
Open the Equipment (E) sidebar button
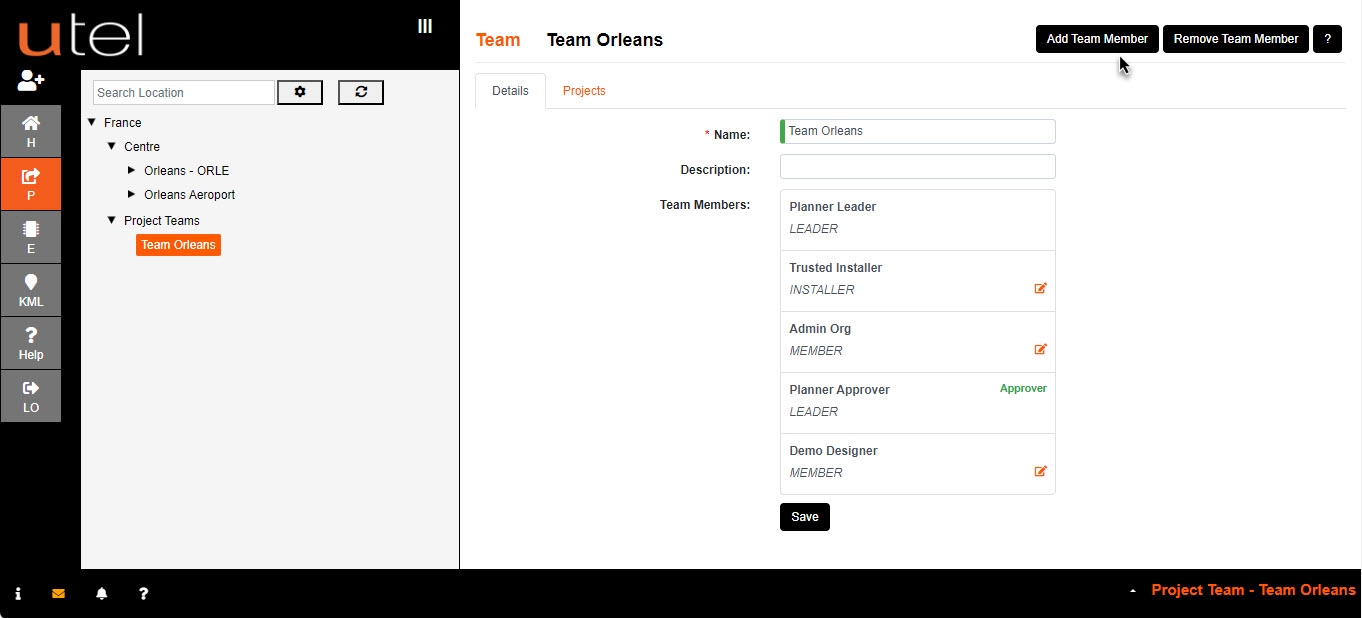pos(31,237)
